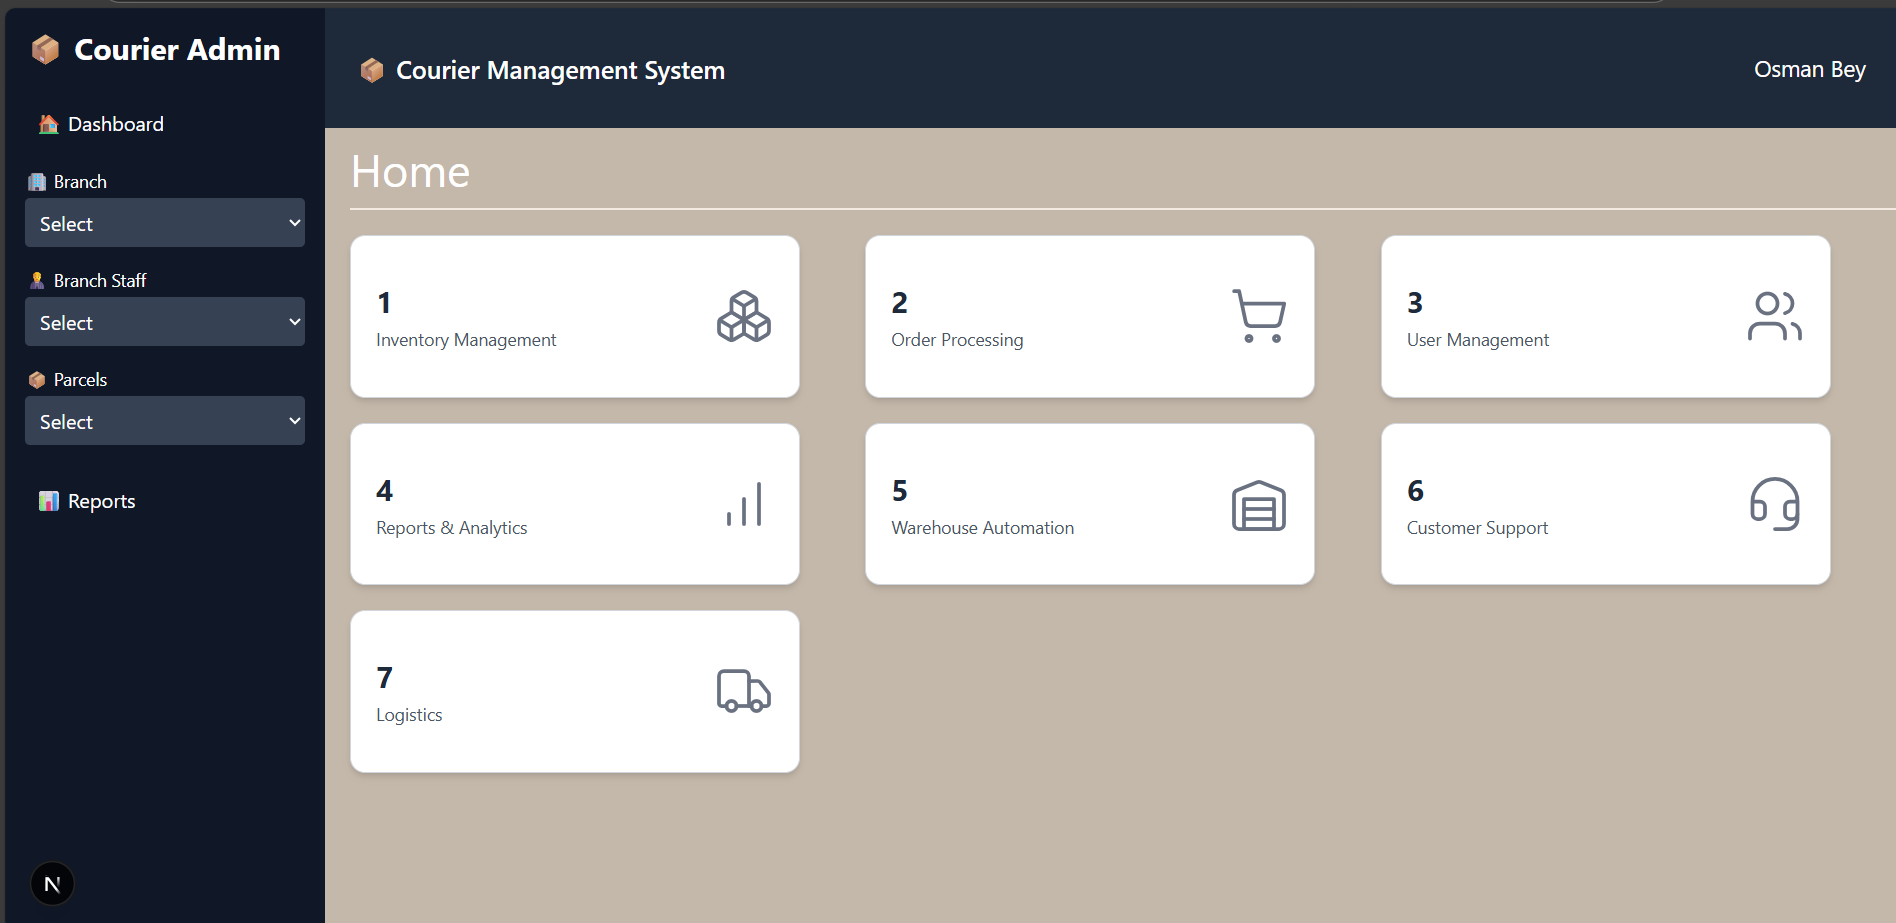Click the Home page heading

point(410,172)
